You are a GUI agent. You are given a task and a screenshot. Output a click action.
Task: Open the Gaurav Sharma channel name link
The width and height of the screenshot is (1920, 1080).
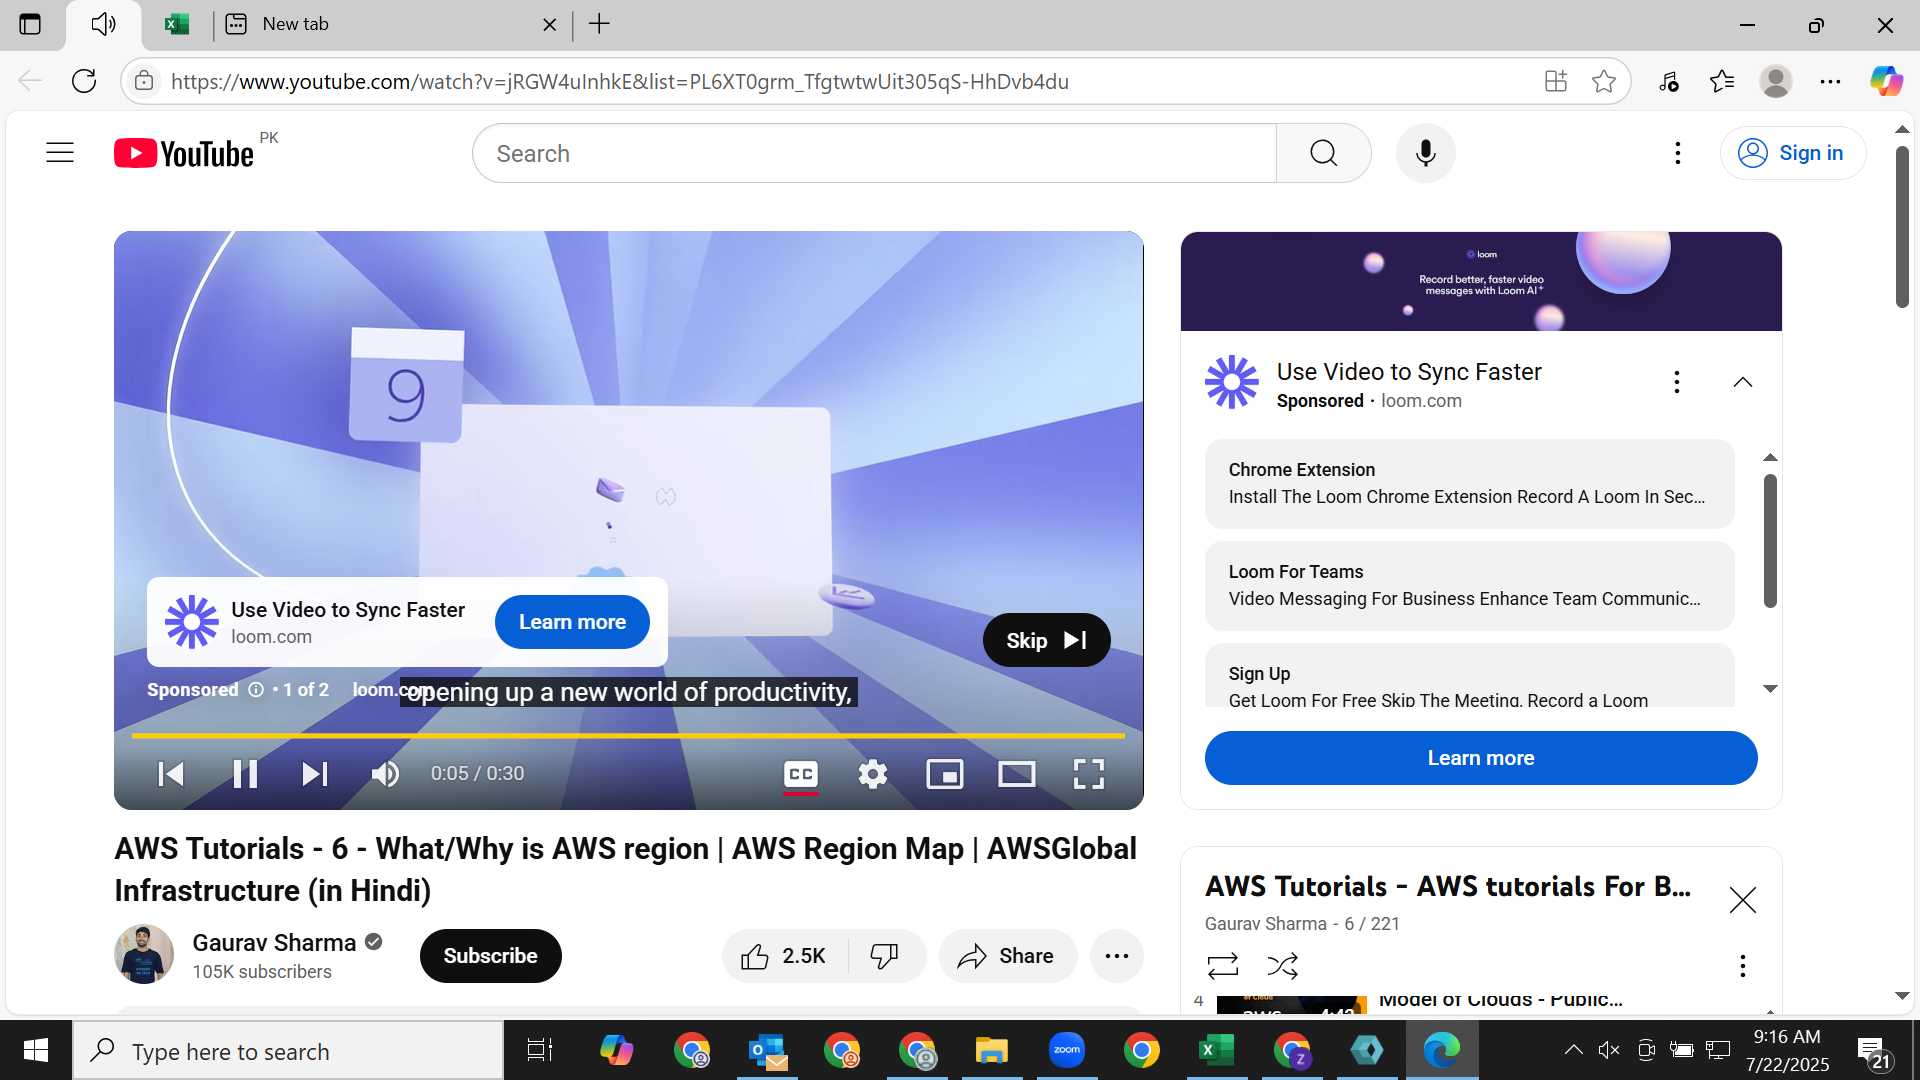274,943
